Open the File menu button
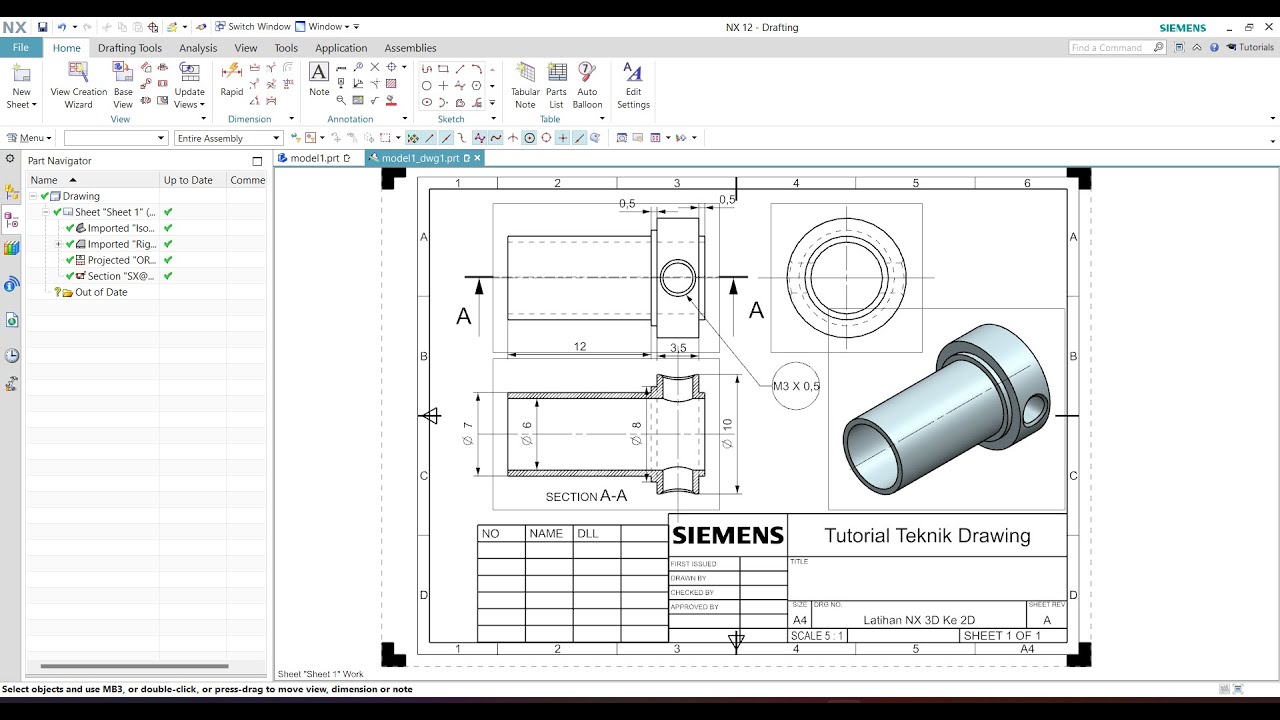 [21, 48]
